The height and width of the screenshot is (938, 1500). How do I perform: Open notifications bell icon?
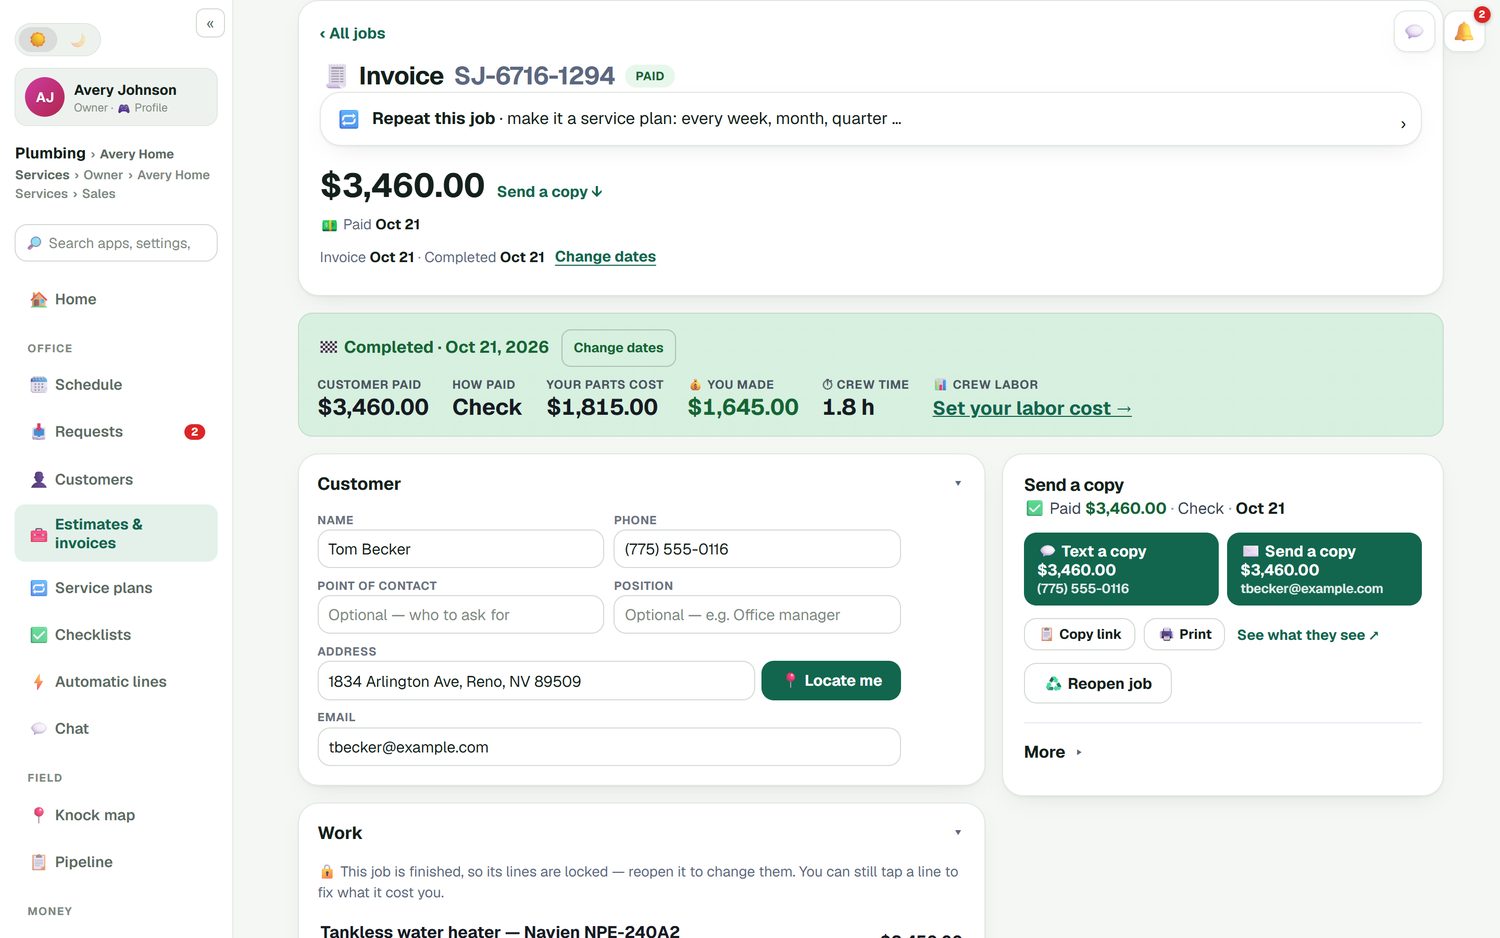[x=1464, y=32]
